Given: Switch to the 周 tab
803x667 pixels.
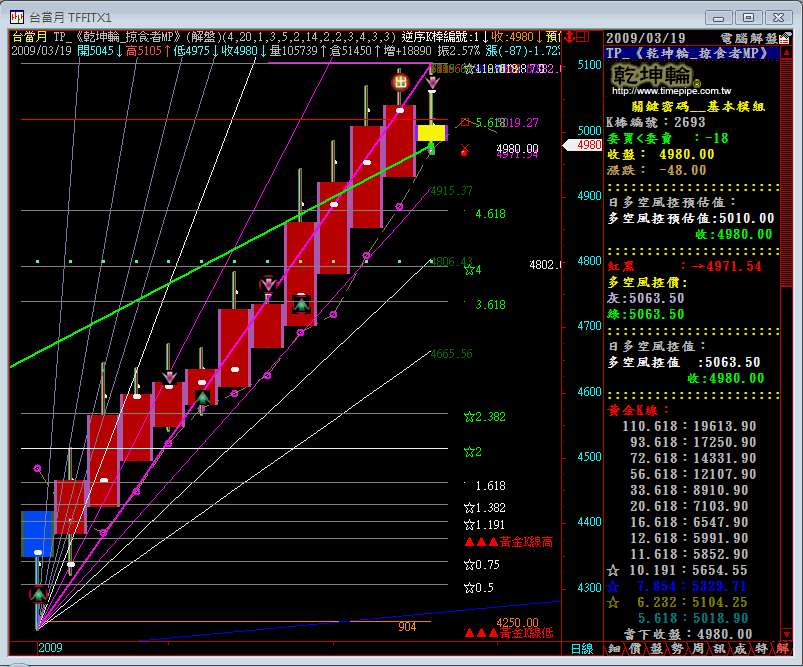Looking at the screenshot, I should pyautogui.click(x=698, y=649).
